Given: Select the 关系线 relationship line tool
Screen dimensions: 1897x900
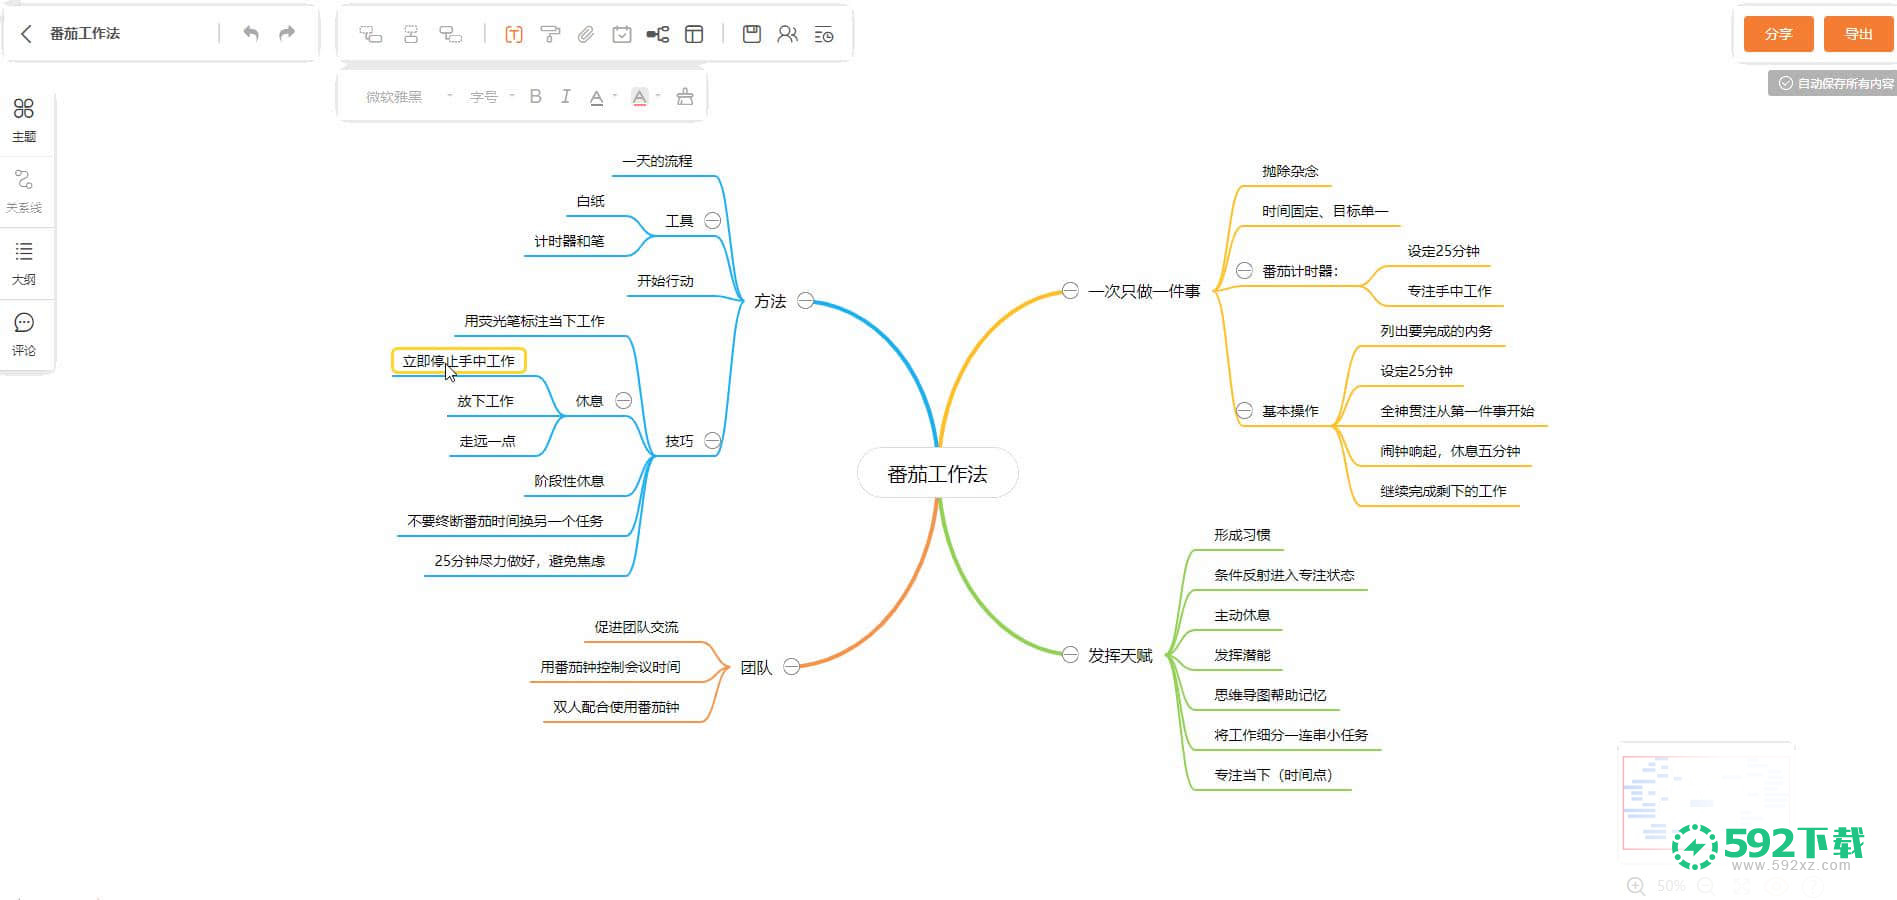Looking at the screenshot, I should [24, 191].
